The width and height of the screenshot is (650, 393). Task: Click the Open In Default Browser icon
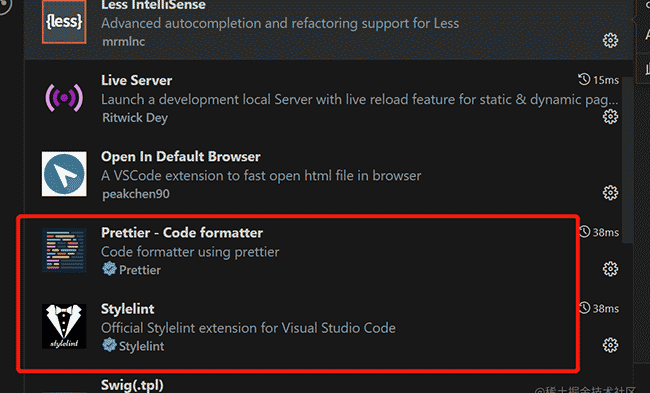tap(64, 174)
